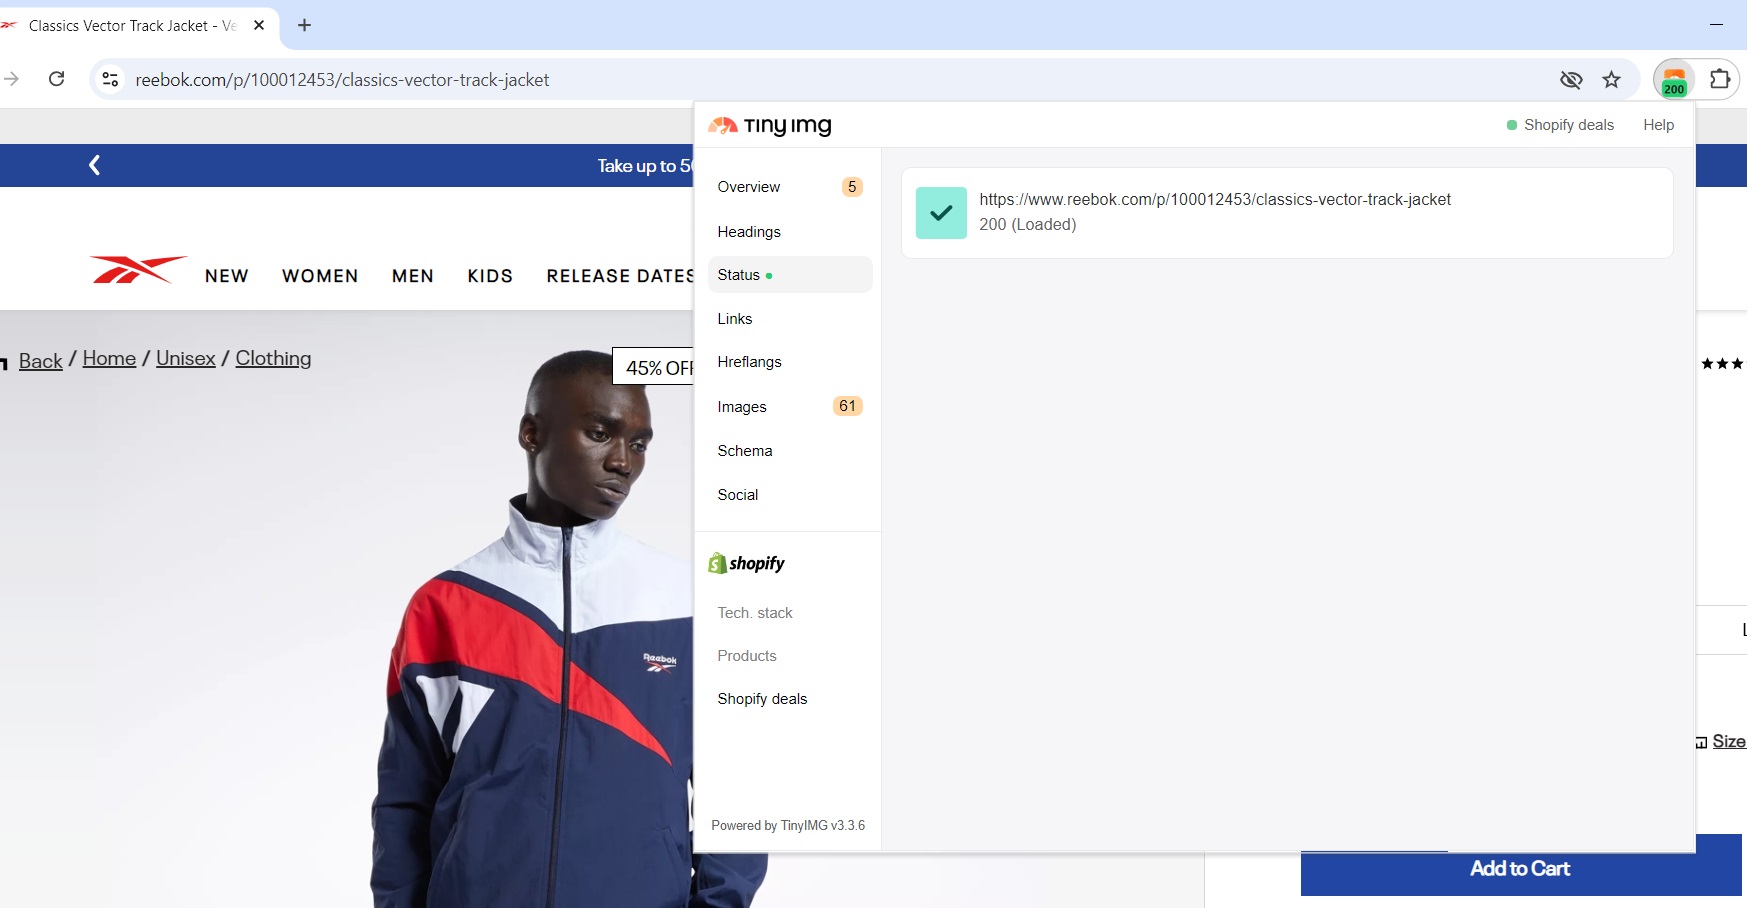
Task: Click the Shopify logo in the TinyIMG panel
Action: [746, 563]
